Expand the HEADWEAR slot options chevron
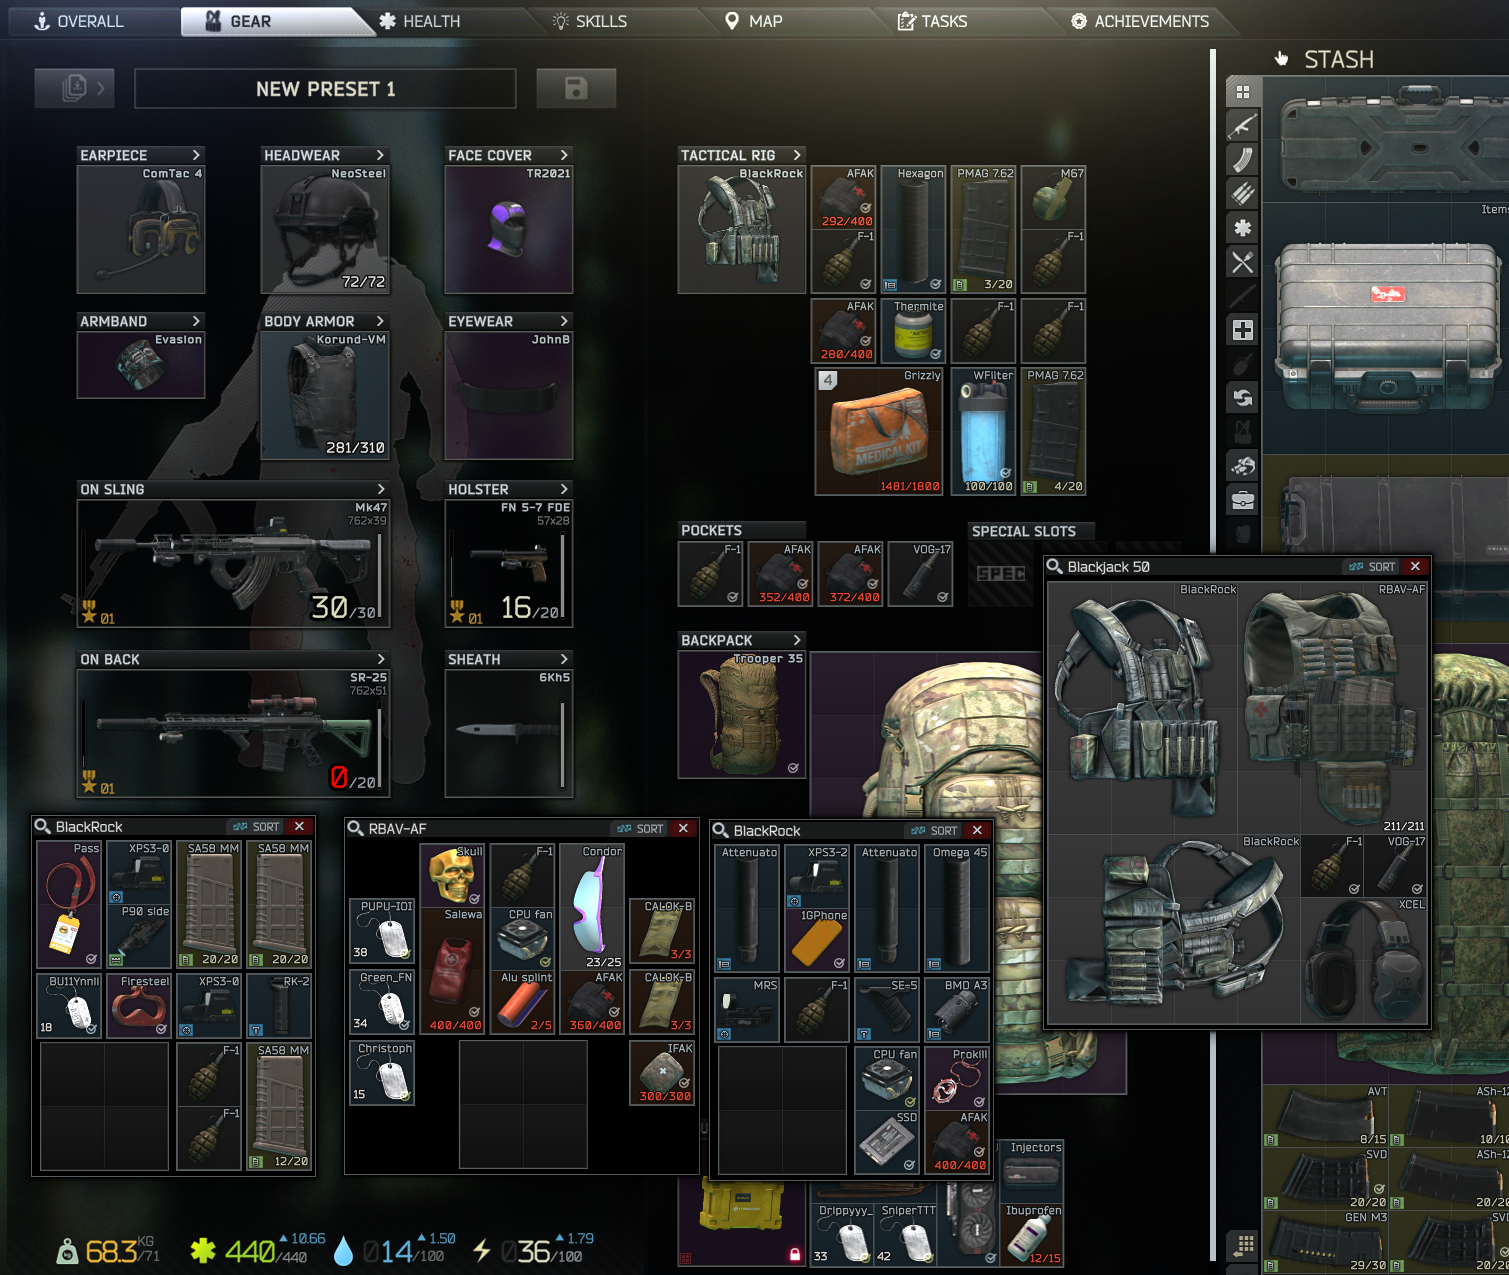This screenshot has height=1275, width=1509. coord(381,155)
